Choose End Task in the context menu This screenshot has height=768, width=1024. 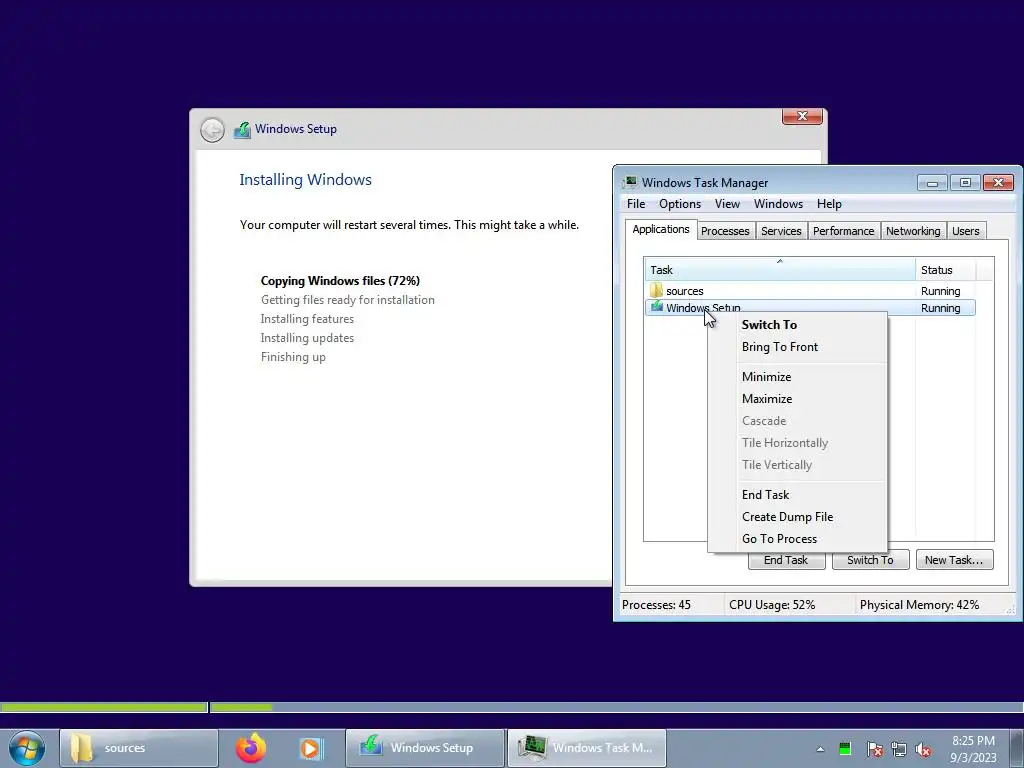[x=797, y=495]
